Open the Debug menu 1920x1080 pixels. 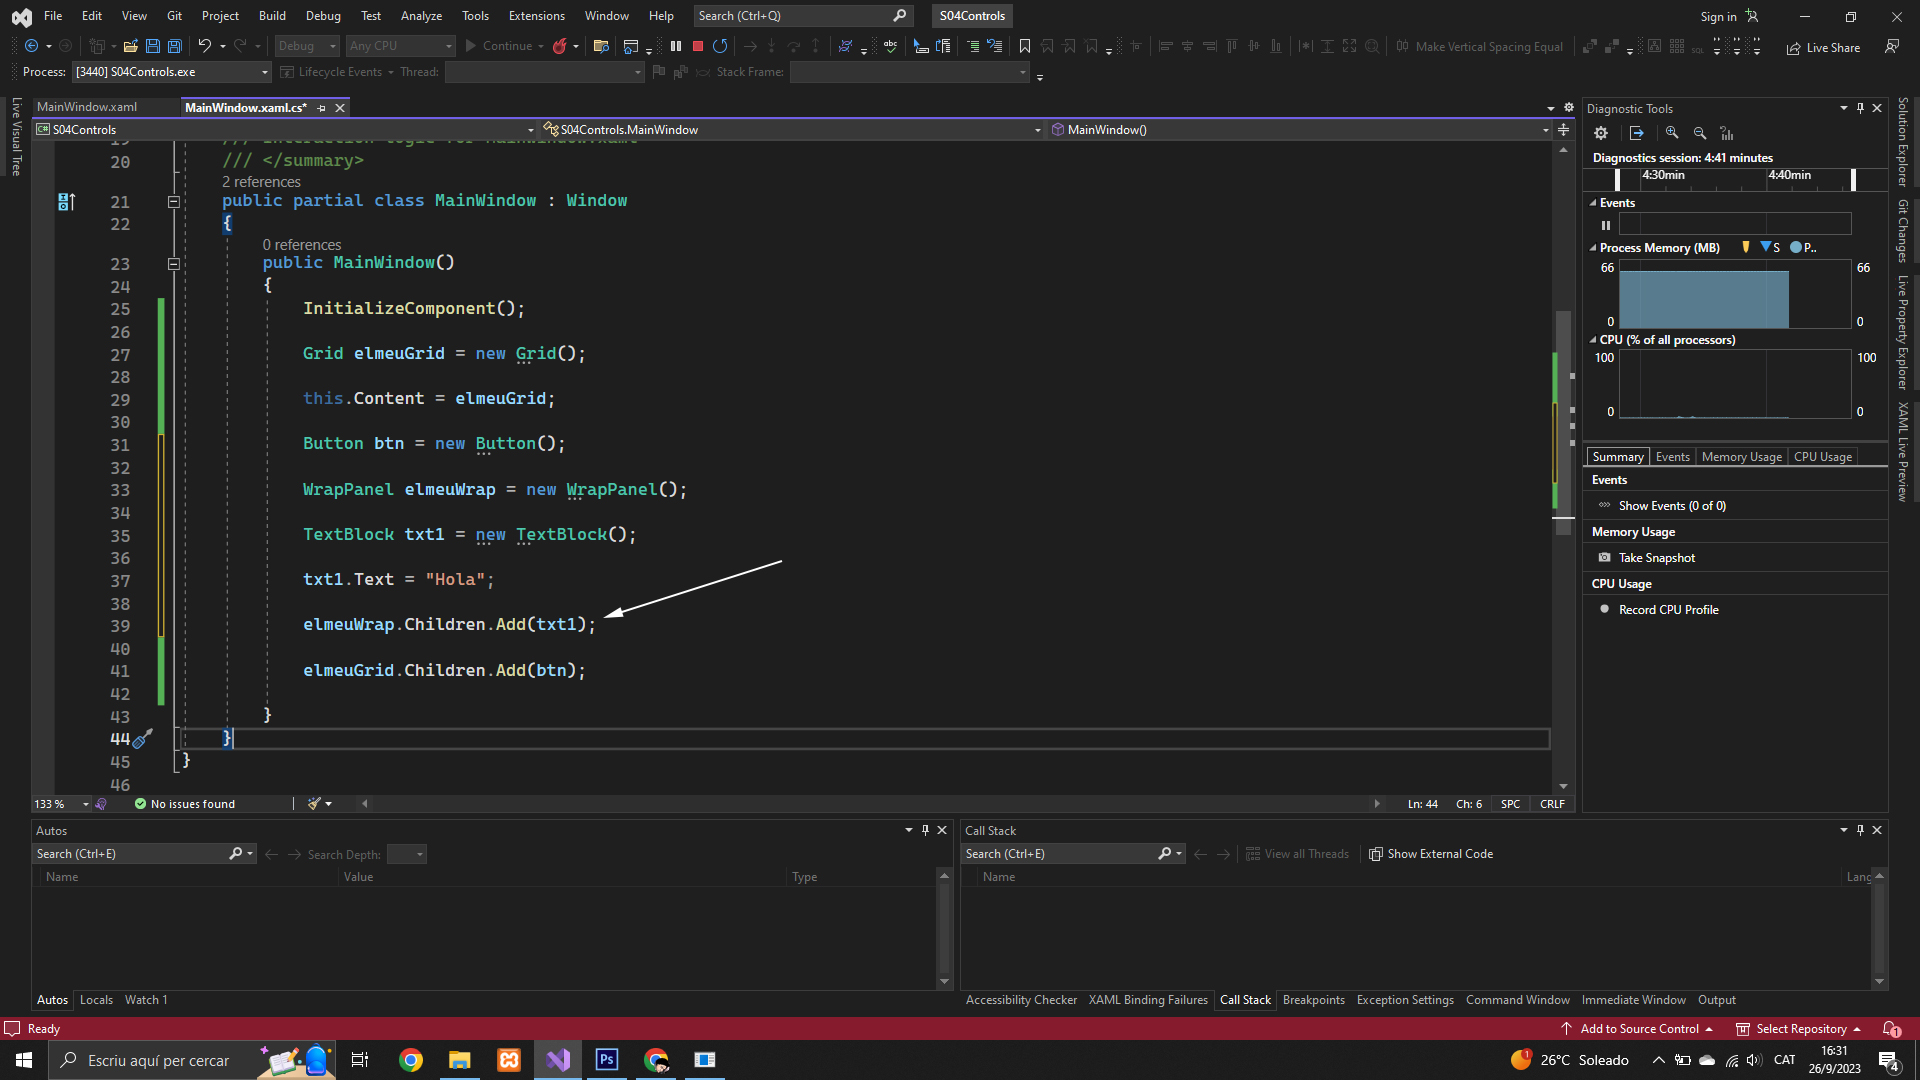click(x=322, y=16)
